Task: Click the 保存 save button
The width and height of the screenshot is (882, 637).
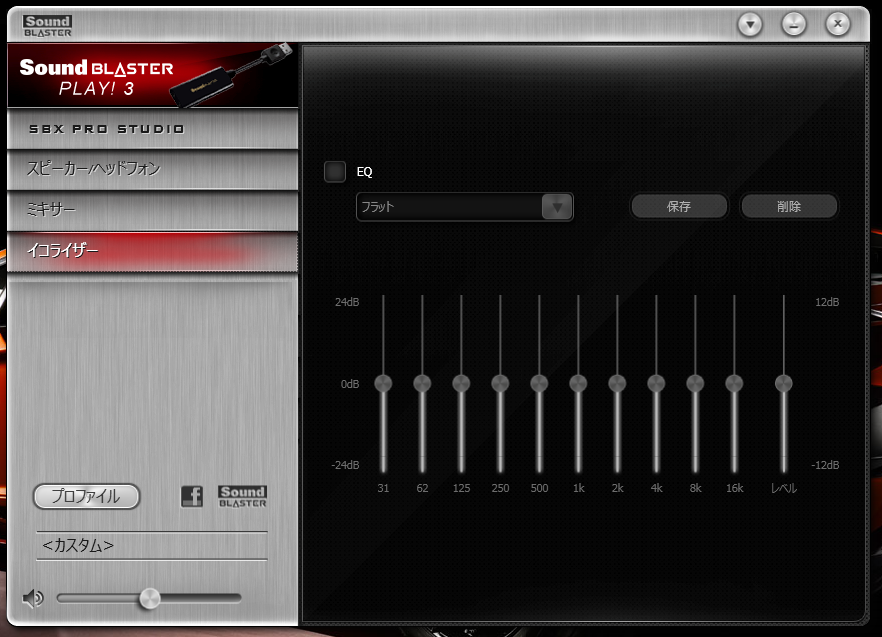Action: tap(679, 207)
